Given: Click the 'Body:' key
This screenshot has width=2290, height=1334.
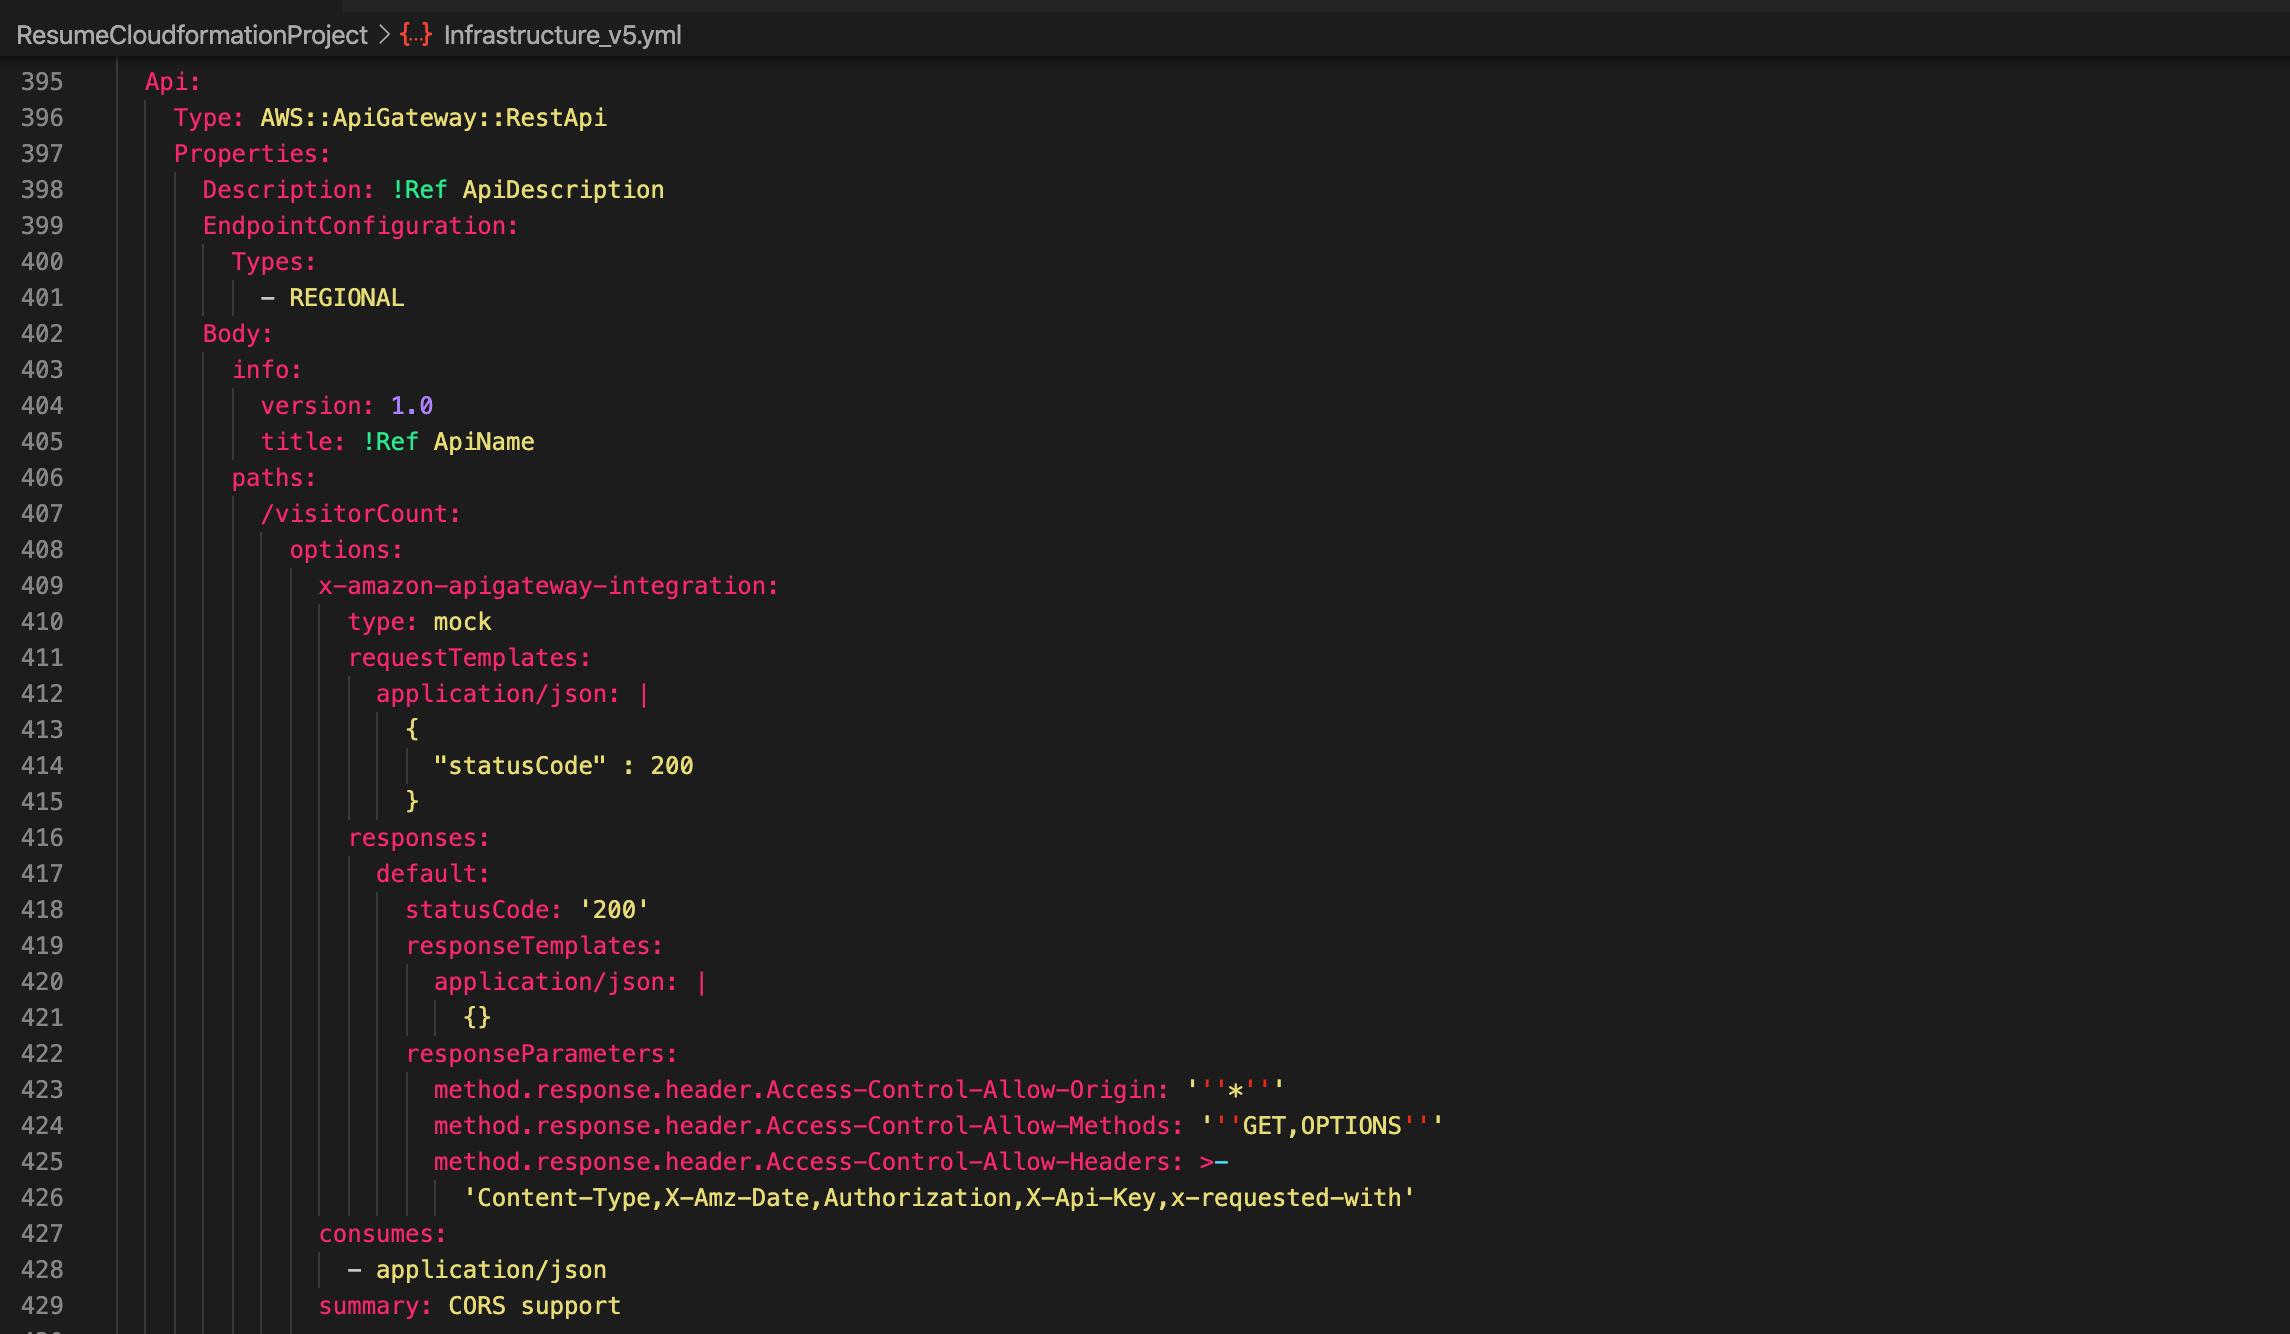Looking at the screenshot, I should (x=238, y=334).
